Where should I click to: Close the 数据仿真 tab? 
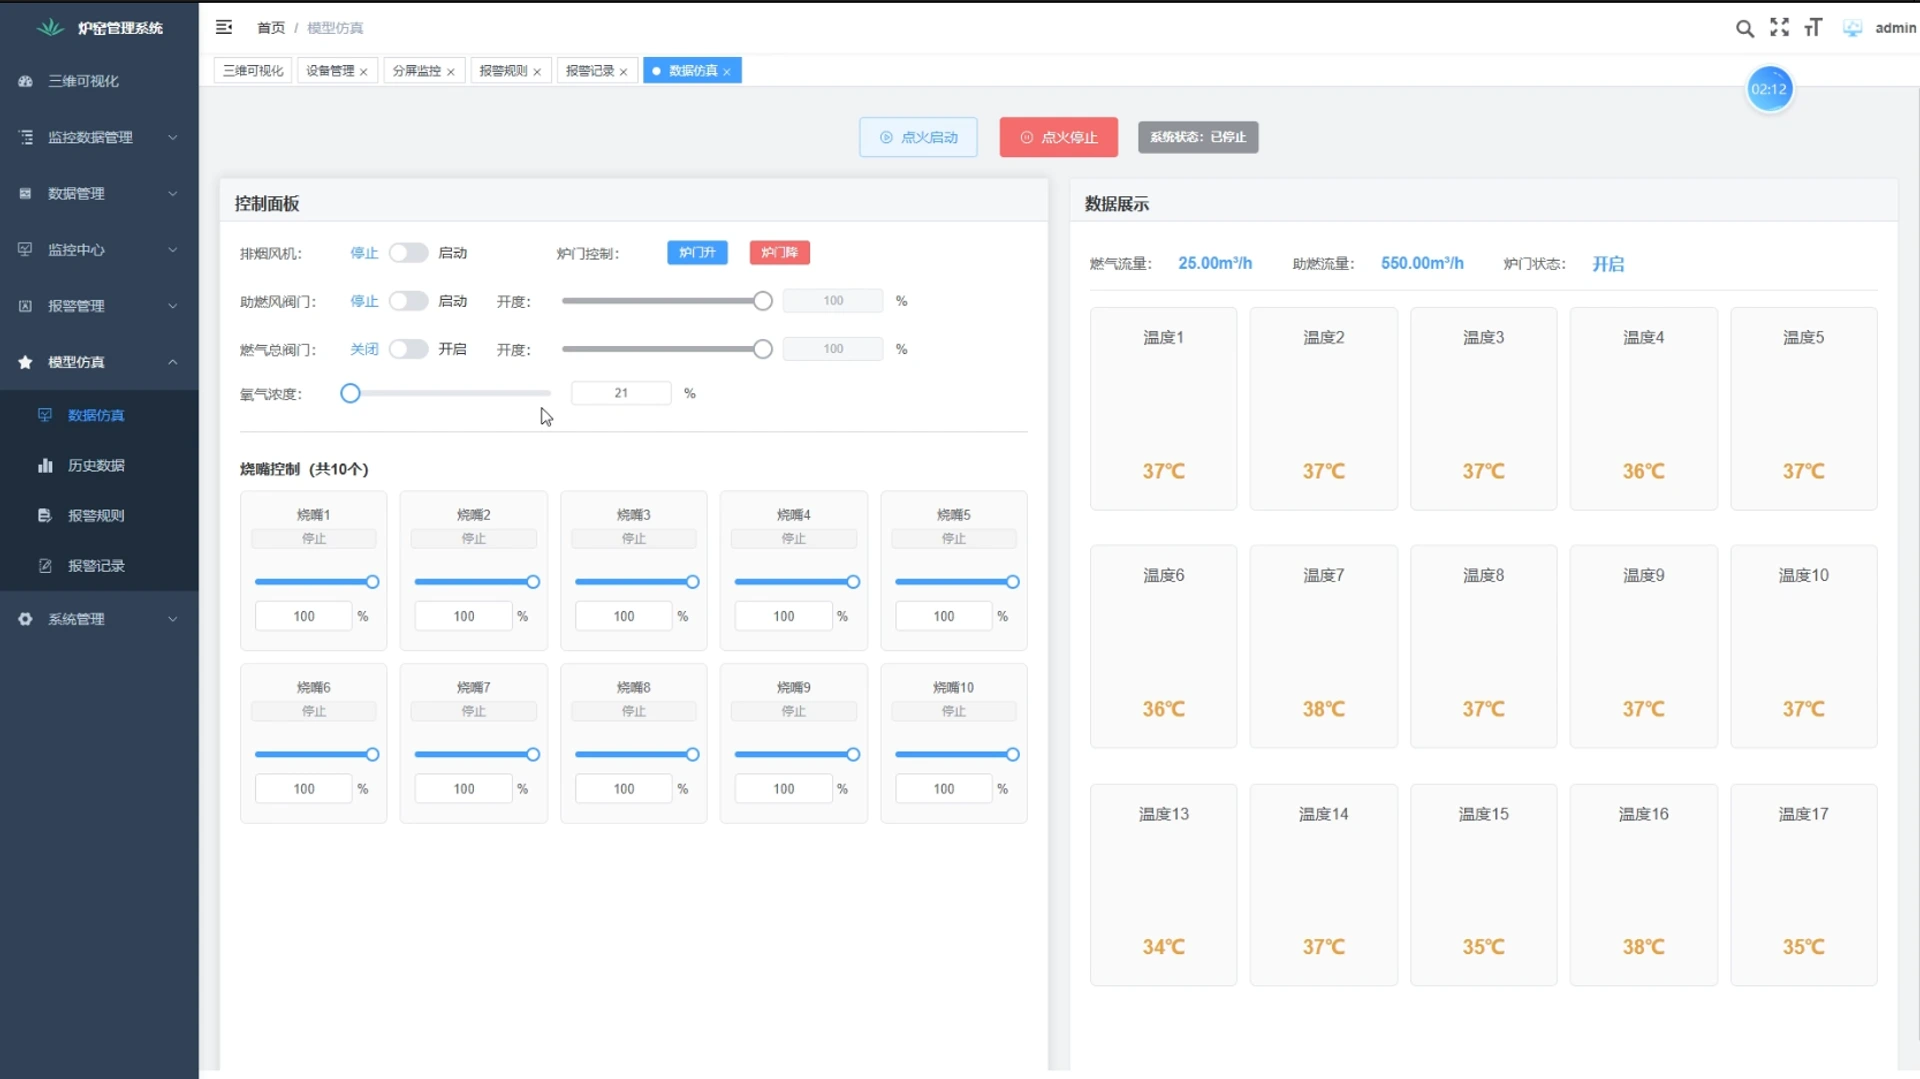[727, 72]
